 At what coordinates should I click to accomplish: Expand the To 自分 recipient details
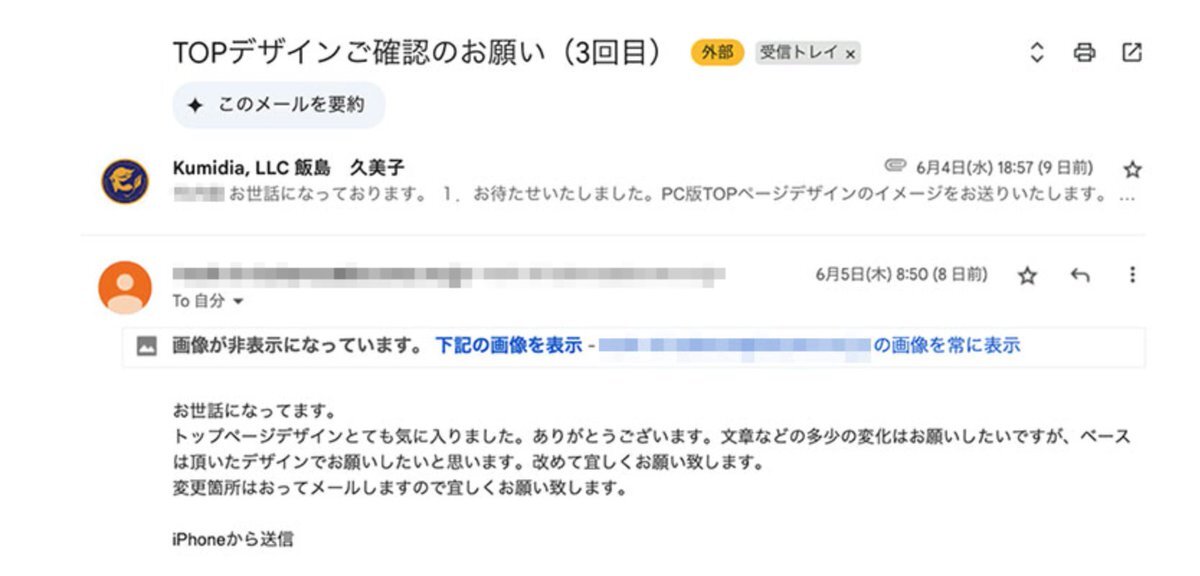coord(238,301)
